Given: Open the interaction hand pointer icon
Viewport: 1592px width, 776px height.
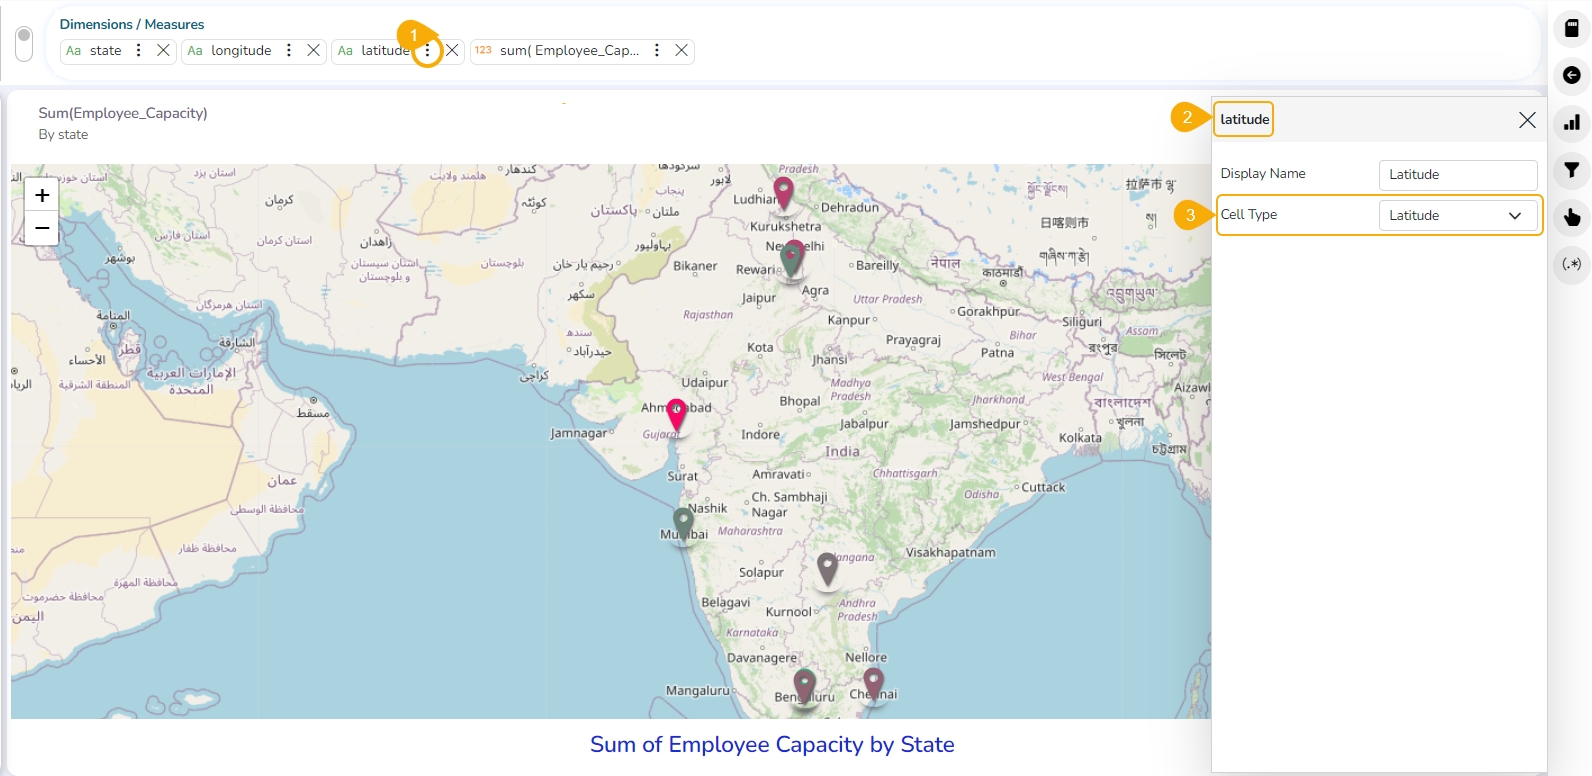Looking at the screenshot, I should pyautogui.click(x=1572, y=217).
